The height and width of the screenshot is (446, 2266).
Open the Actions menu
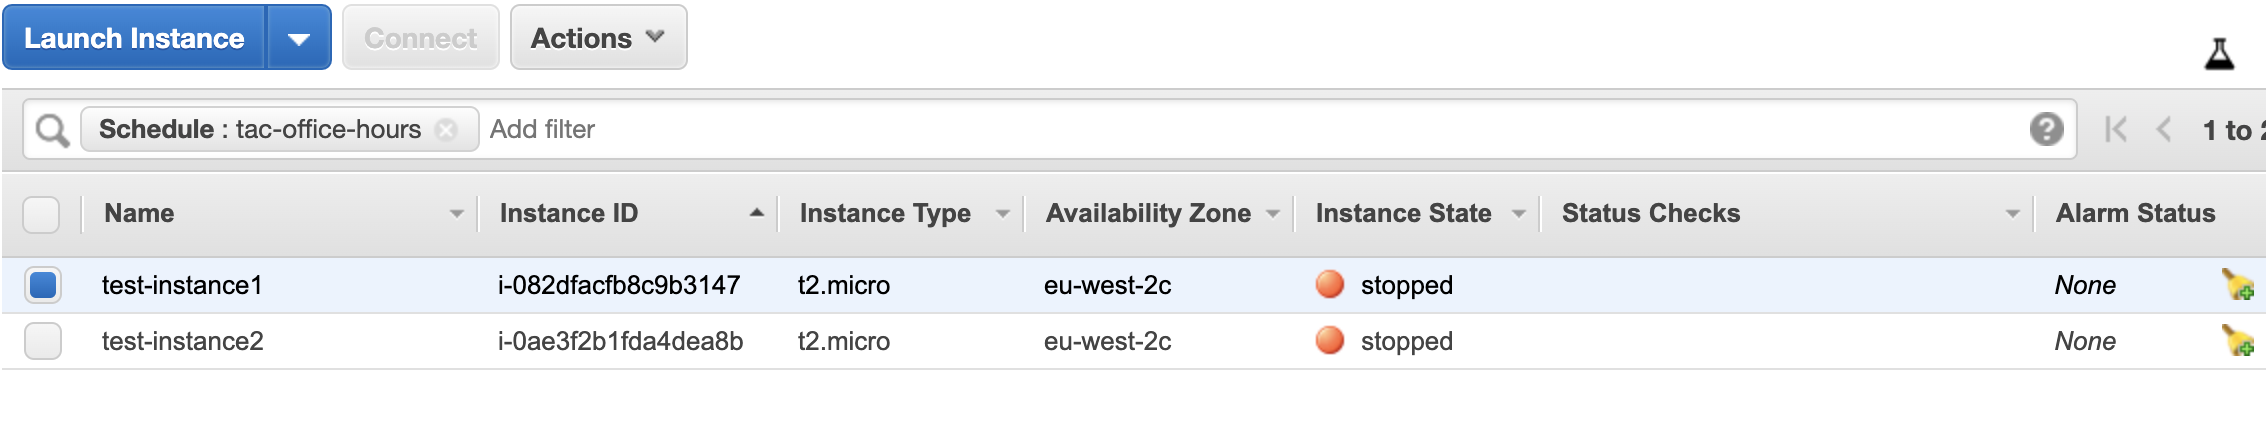click(x=598, y=38)
